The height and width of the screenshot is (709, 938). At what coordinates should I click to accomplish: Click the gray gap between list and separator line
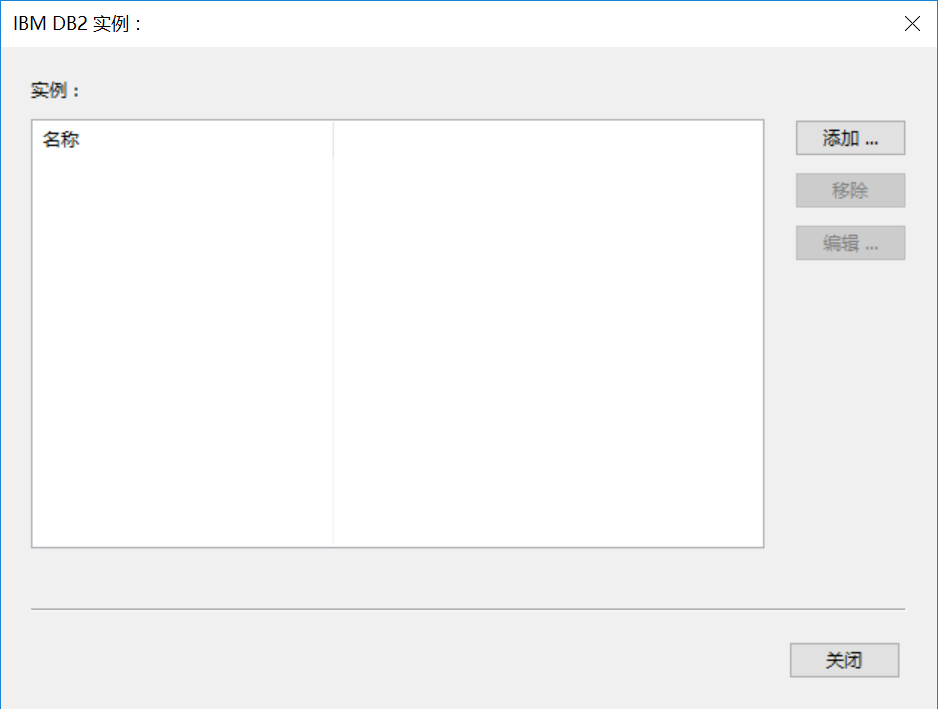pos(398,577)
